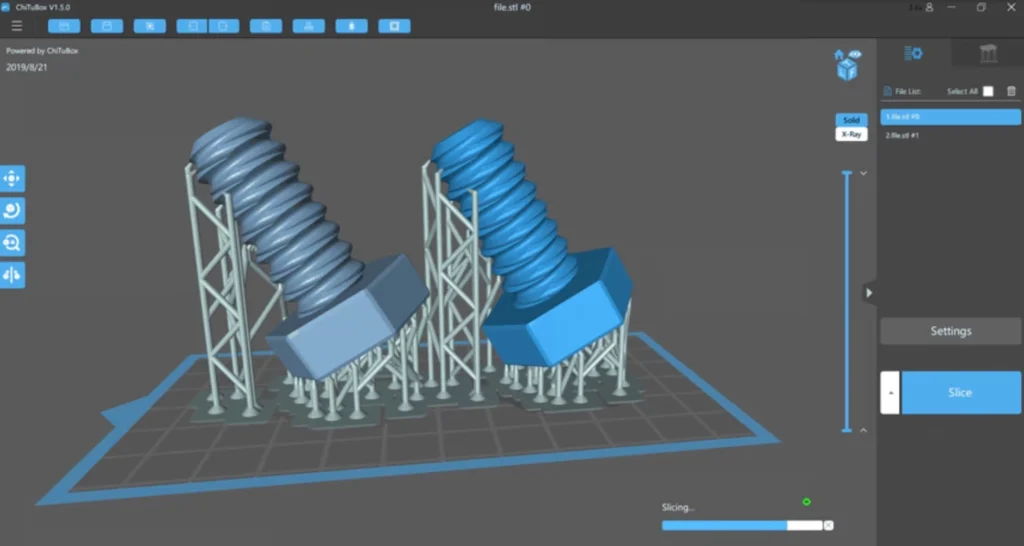
Task: Click the Undo toolbar button
Action: coord(192,26)
